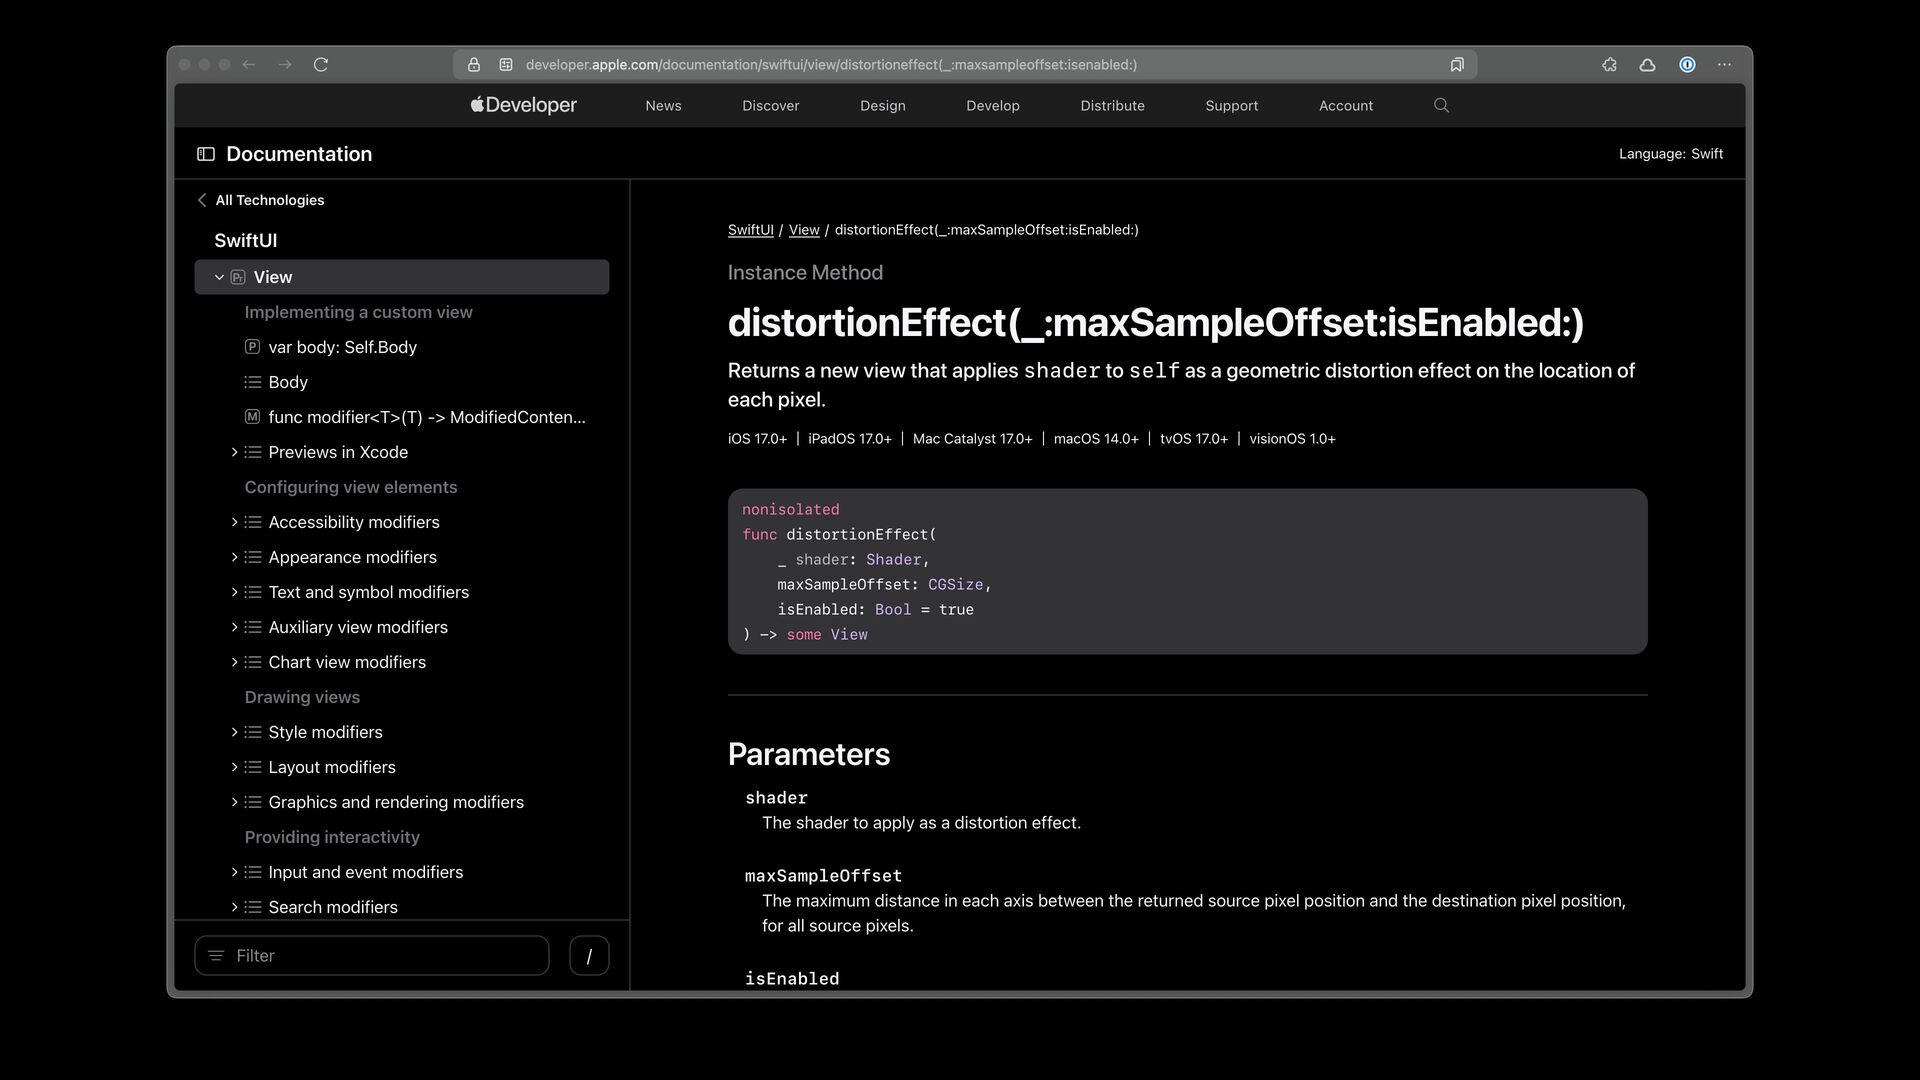1920x1080 pixels.
Task: Click the slash shortcut button
Action: tap(589, 956)
